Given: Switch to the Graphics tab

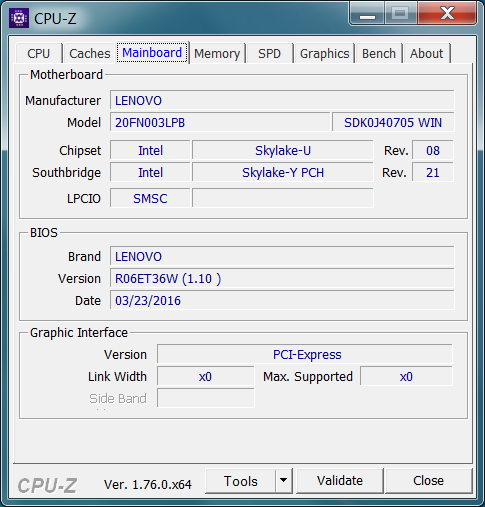Looking at the screenshot, I should point(324,53).
